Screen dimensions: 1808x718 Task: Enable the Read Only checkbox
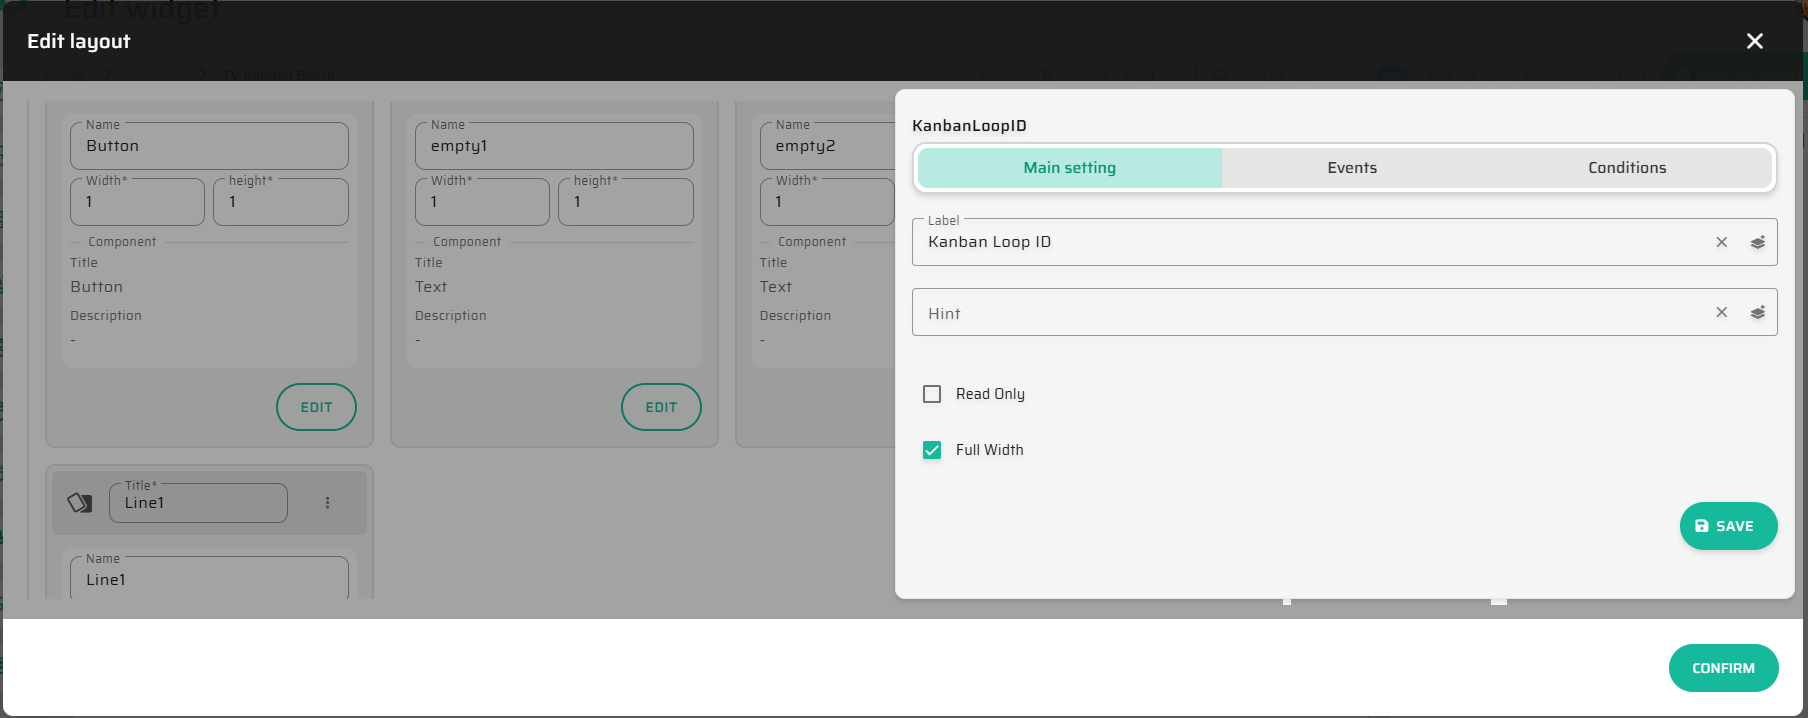click(932, 394)
